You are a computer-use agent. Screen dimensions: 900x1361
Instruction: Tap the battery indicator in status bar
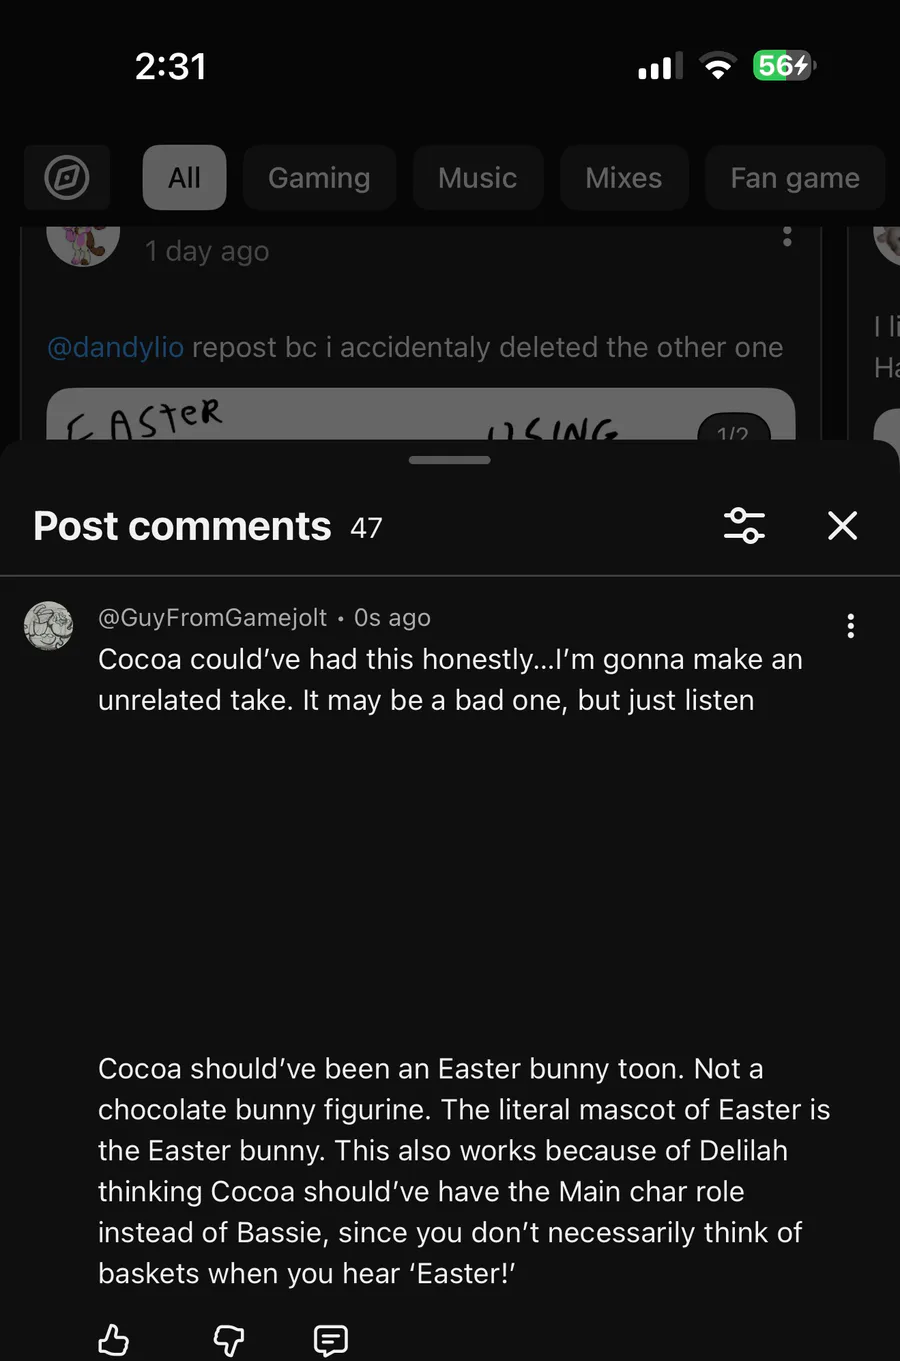[784, 66]
